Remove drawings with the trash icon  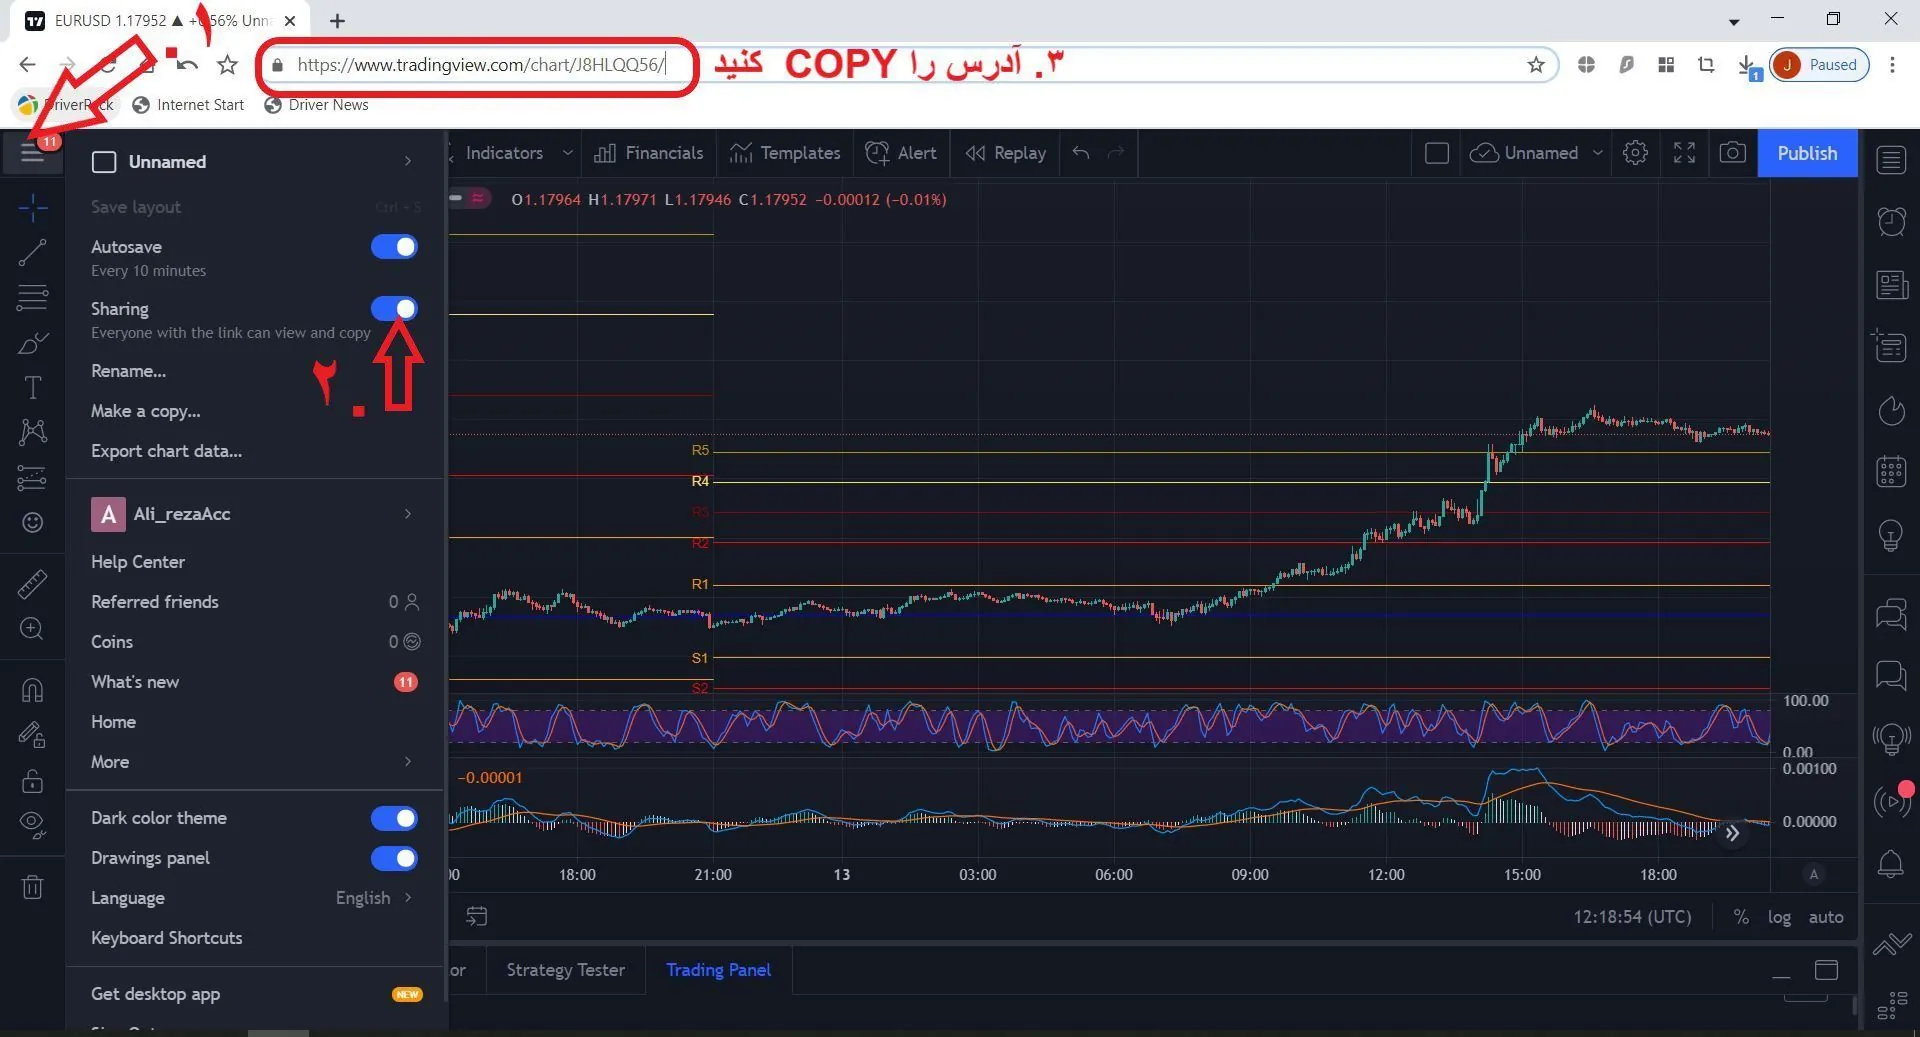pos(32,887)
